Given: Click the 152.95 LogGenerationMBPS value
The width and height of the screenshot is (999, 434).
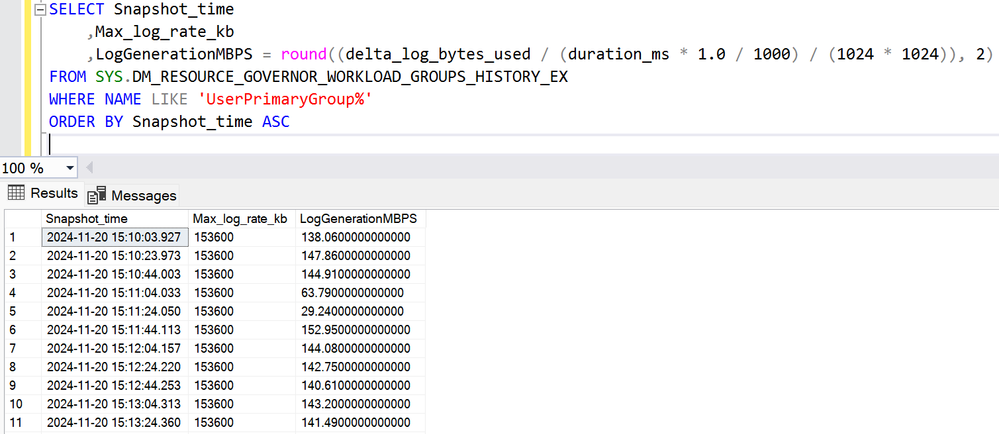Looking at the screenshot, I should tap(360, 329).
